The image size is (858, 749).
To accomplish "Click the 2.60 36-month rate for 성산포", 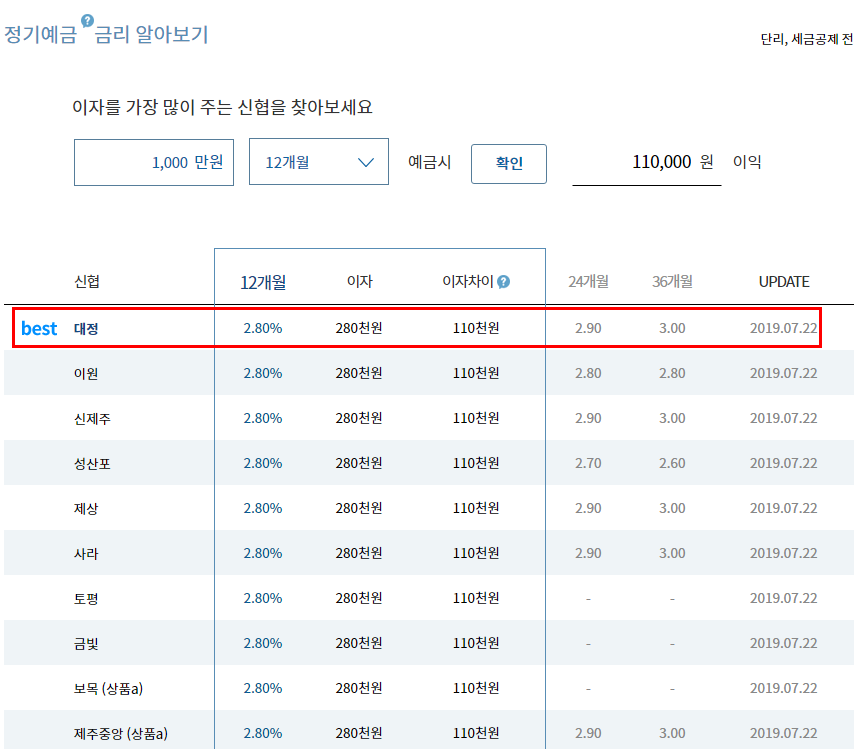I will click(672, 463).
